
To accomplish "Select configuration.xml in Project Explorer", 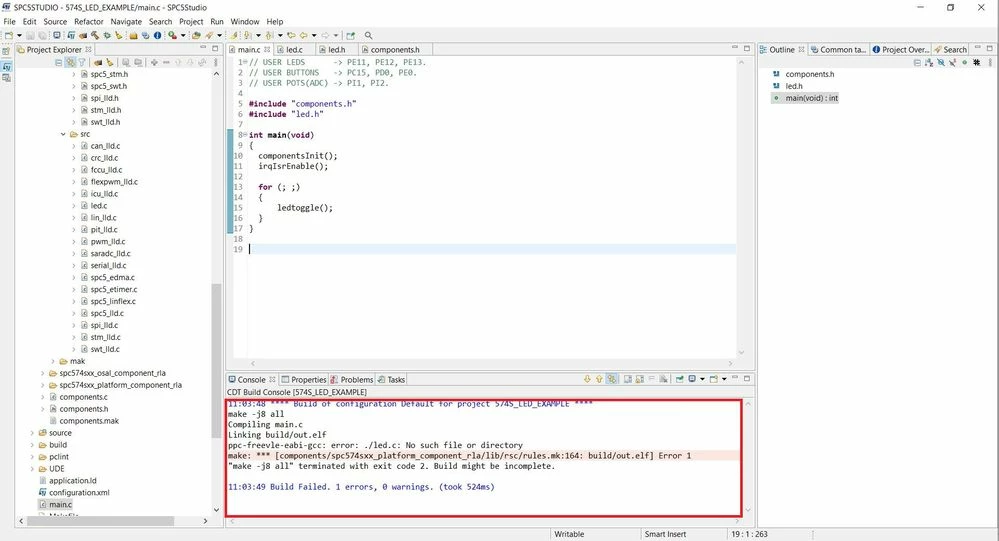I will click(x=79, y=492).
